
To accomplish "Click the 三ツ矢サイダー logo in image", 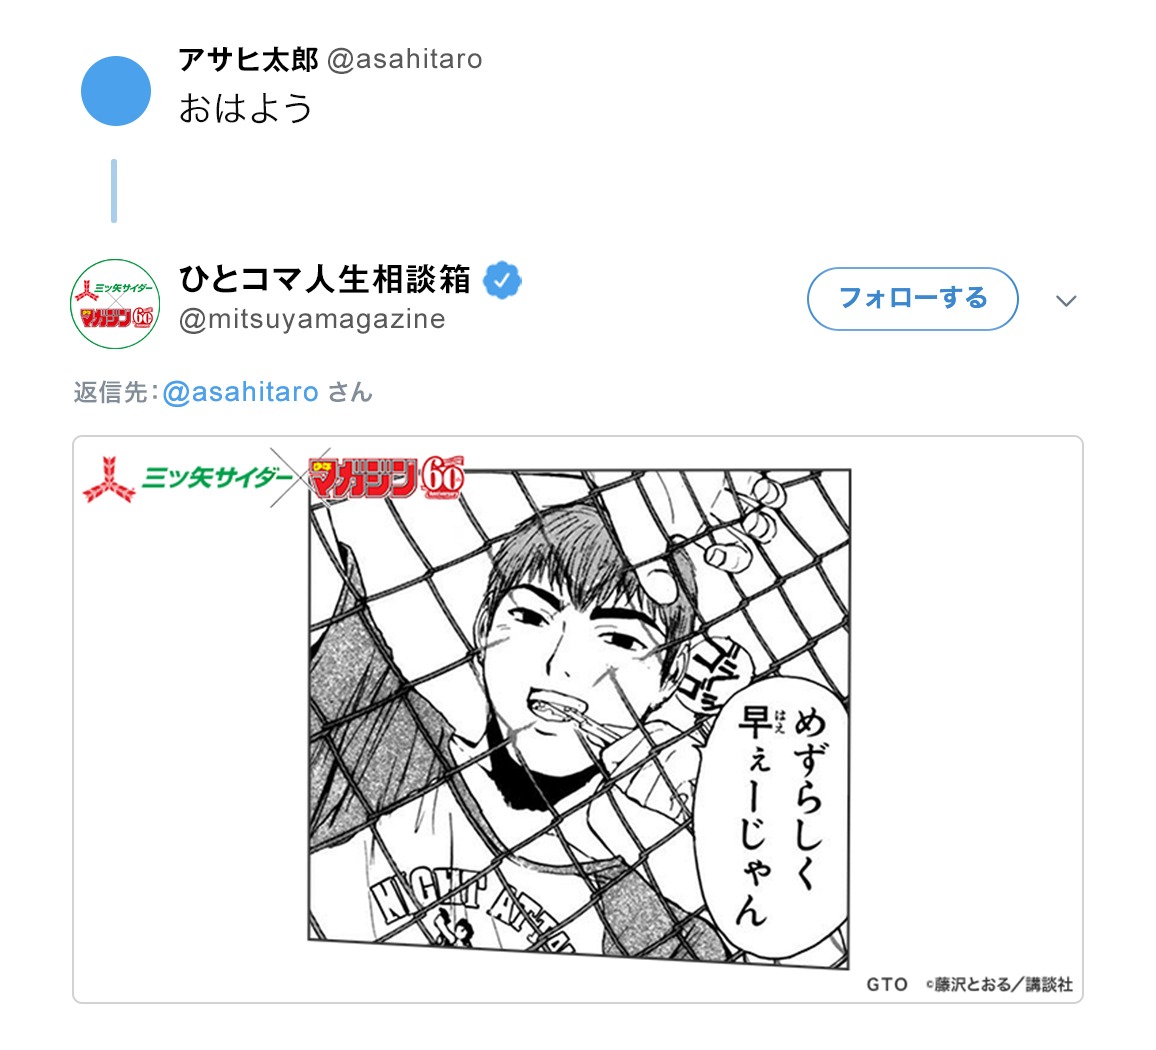I will coord(188,479).
